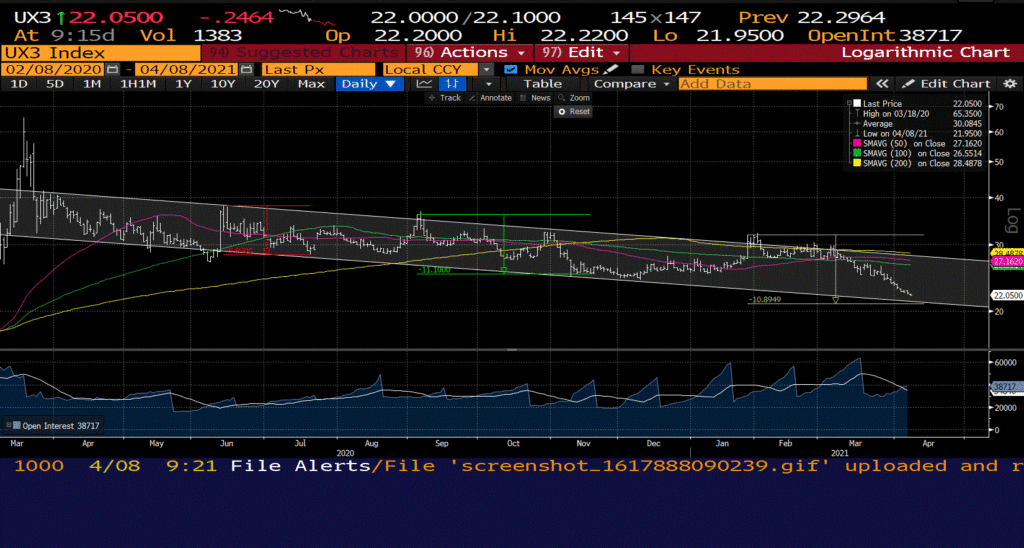
Task: Click the Open Interest legend icon
Action: [x=16, y=426]
